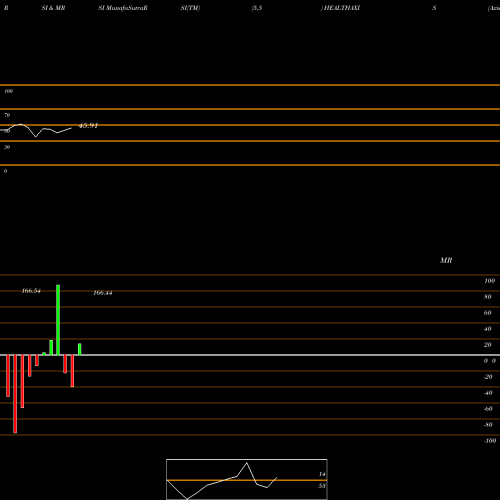The width and height of the screenshot is (500, 500).
Task: Click the RSI 70 level axis label
Action: click(x=7, y=115)
